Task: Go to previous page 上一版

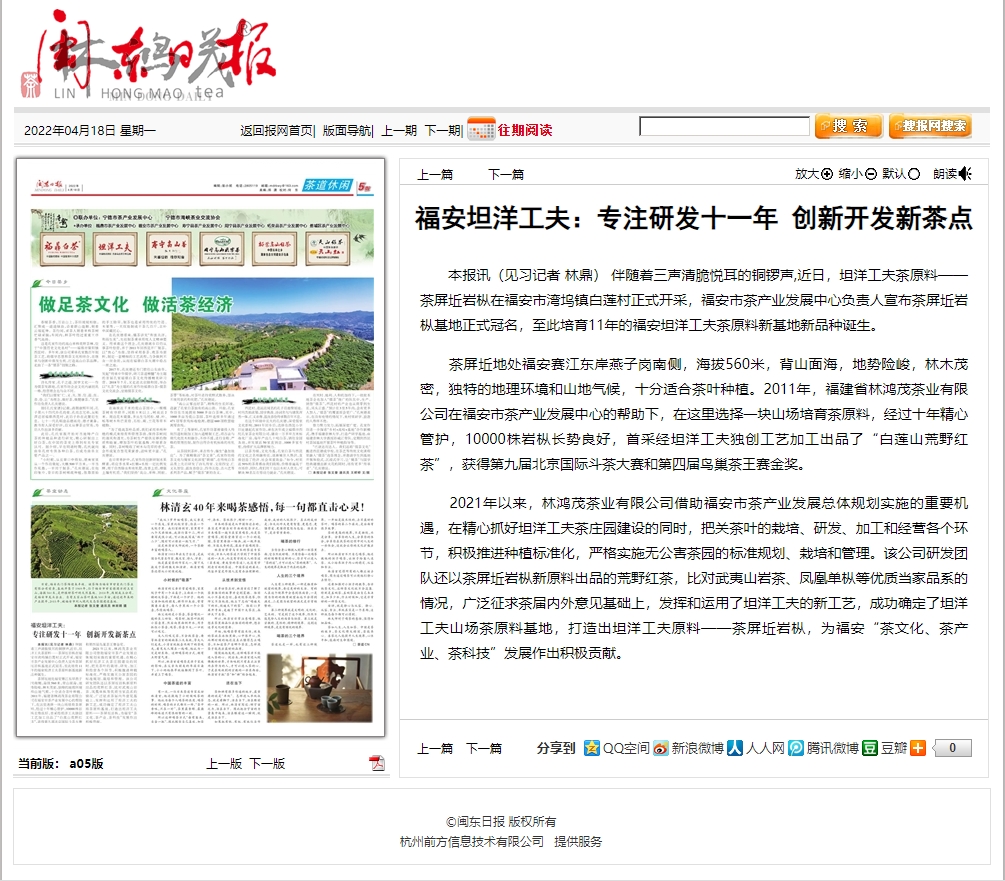Action: pos(224,764)
